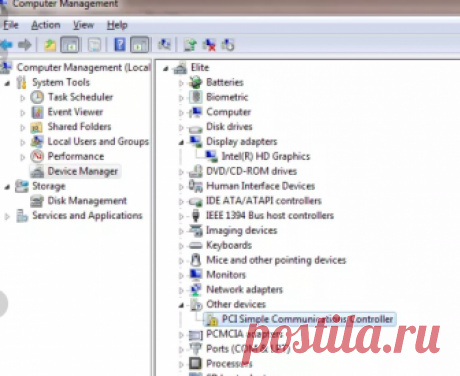Image resolution: width=460 pixels, height=376 pixels.
Task: Expand the Shared Folders node
Action: [23, 127]
